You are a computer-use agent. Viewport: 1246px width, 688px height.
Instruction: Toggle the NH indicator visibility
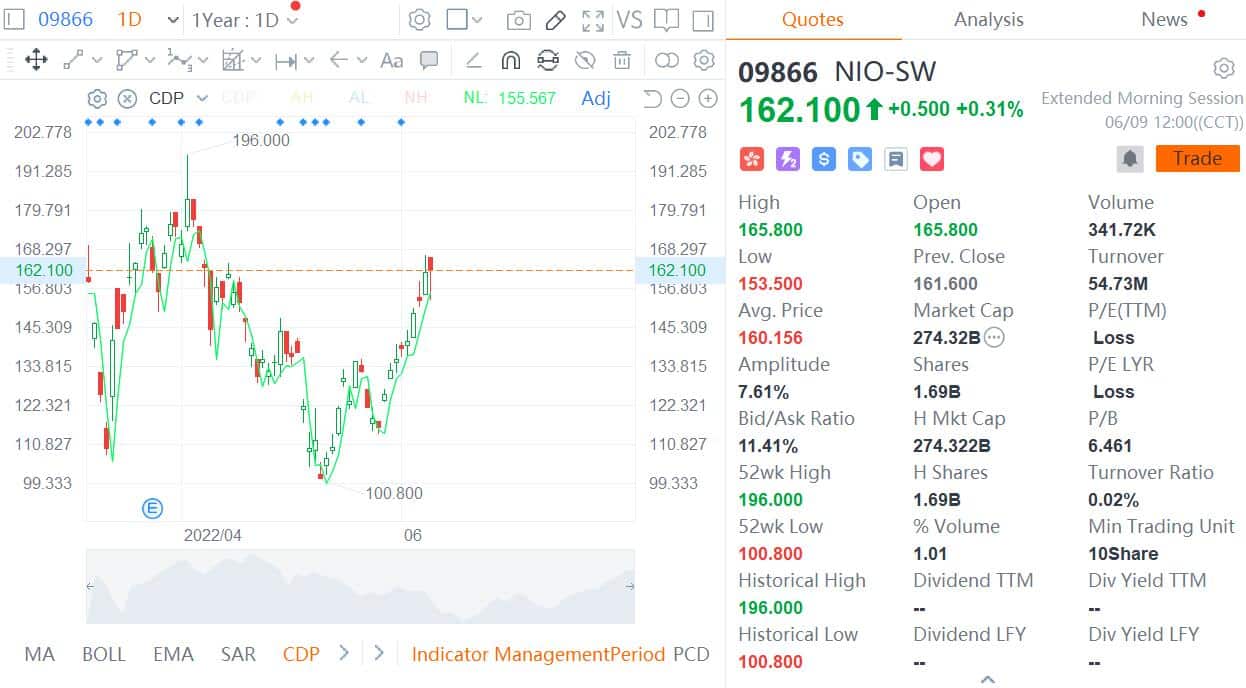[416, 98]
